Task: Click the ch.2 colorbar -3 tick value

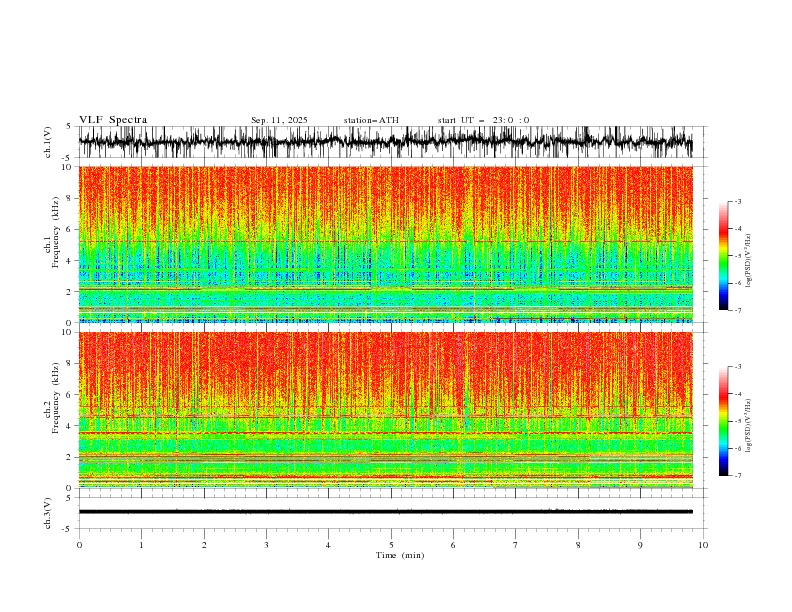Action: point(737,367)
